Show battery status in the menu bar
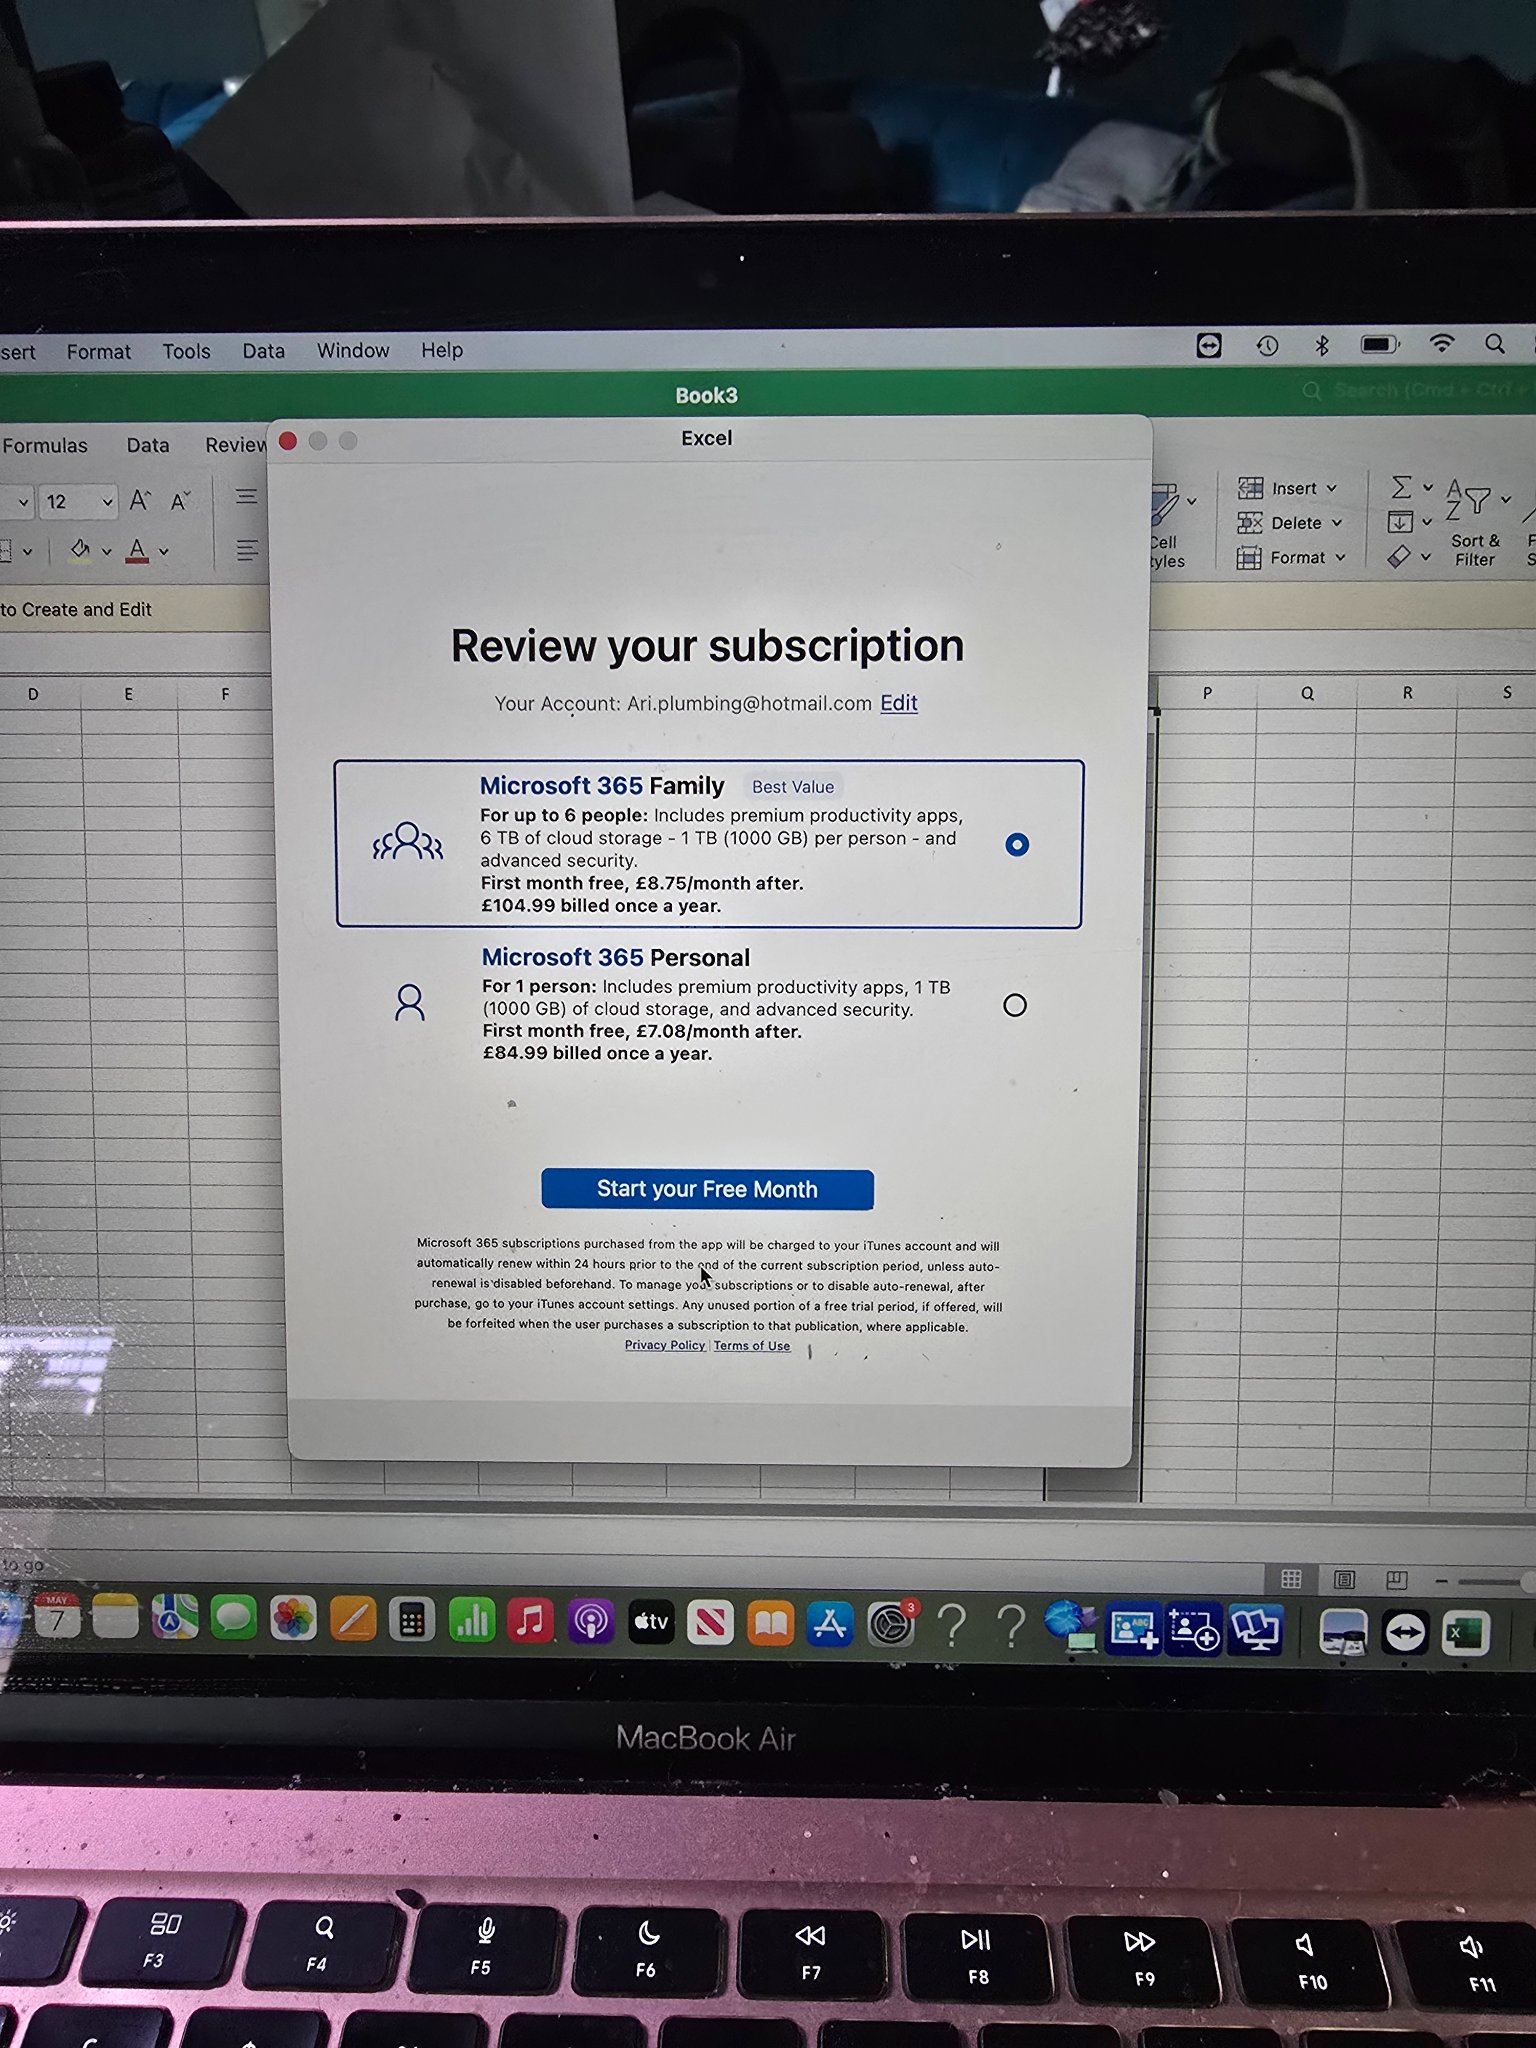This screenshot has width=1536, height=2048. pyautogui.click(x=1380, y=345)
